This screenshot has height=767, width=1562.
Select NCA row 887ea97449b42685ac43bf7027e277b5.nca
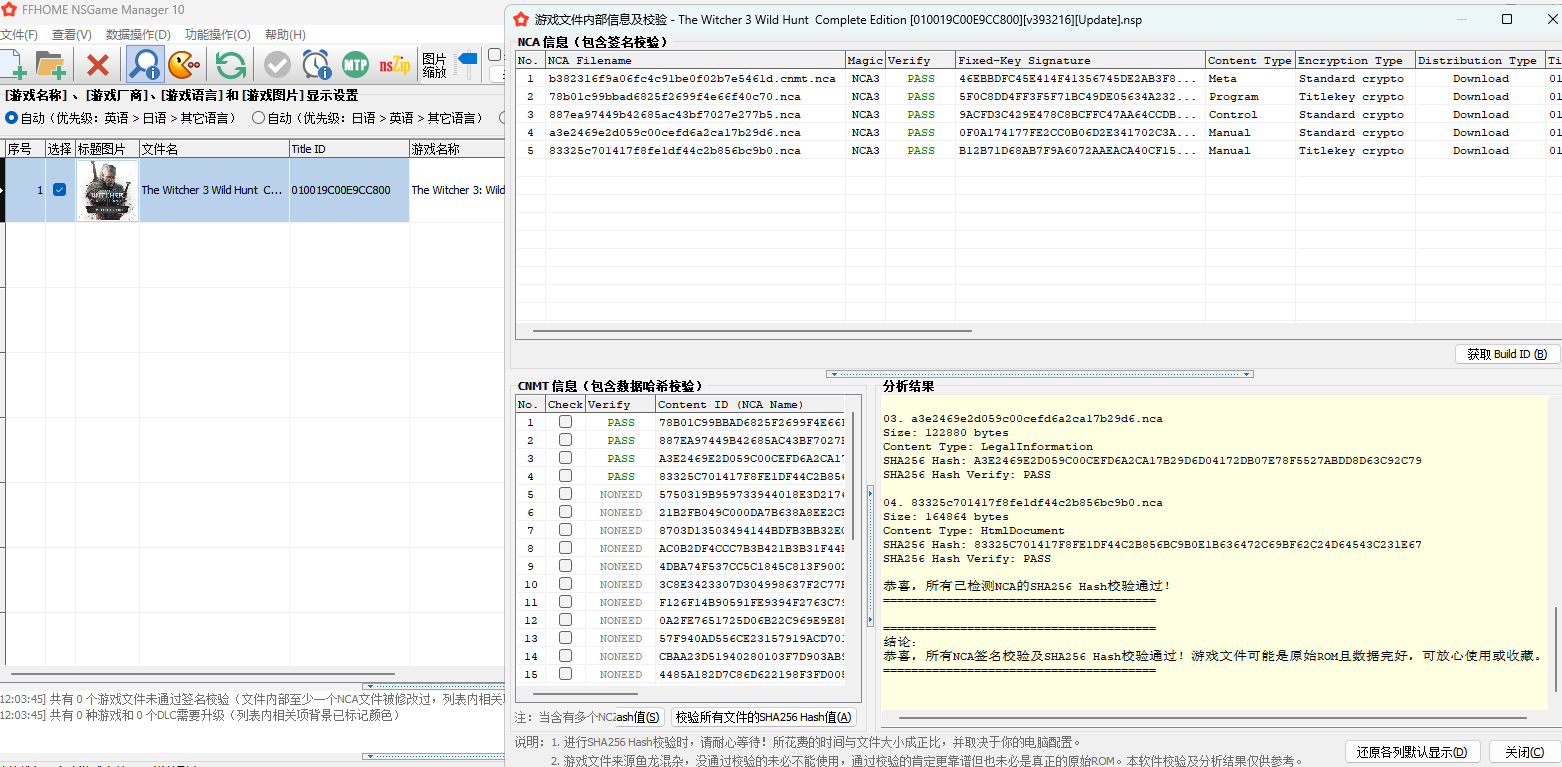(1038, 114)
